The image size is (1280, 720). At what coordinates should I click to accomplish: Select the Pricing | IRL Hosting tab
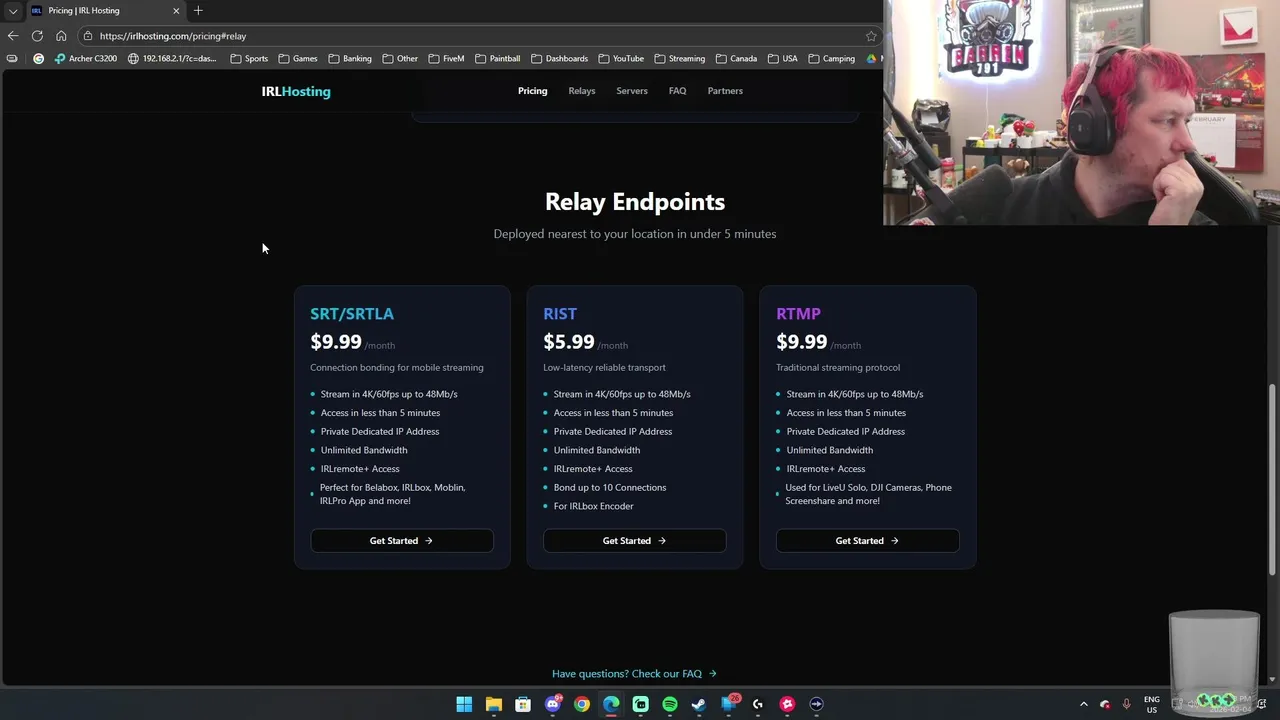point(105,10)
